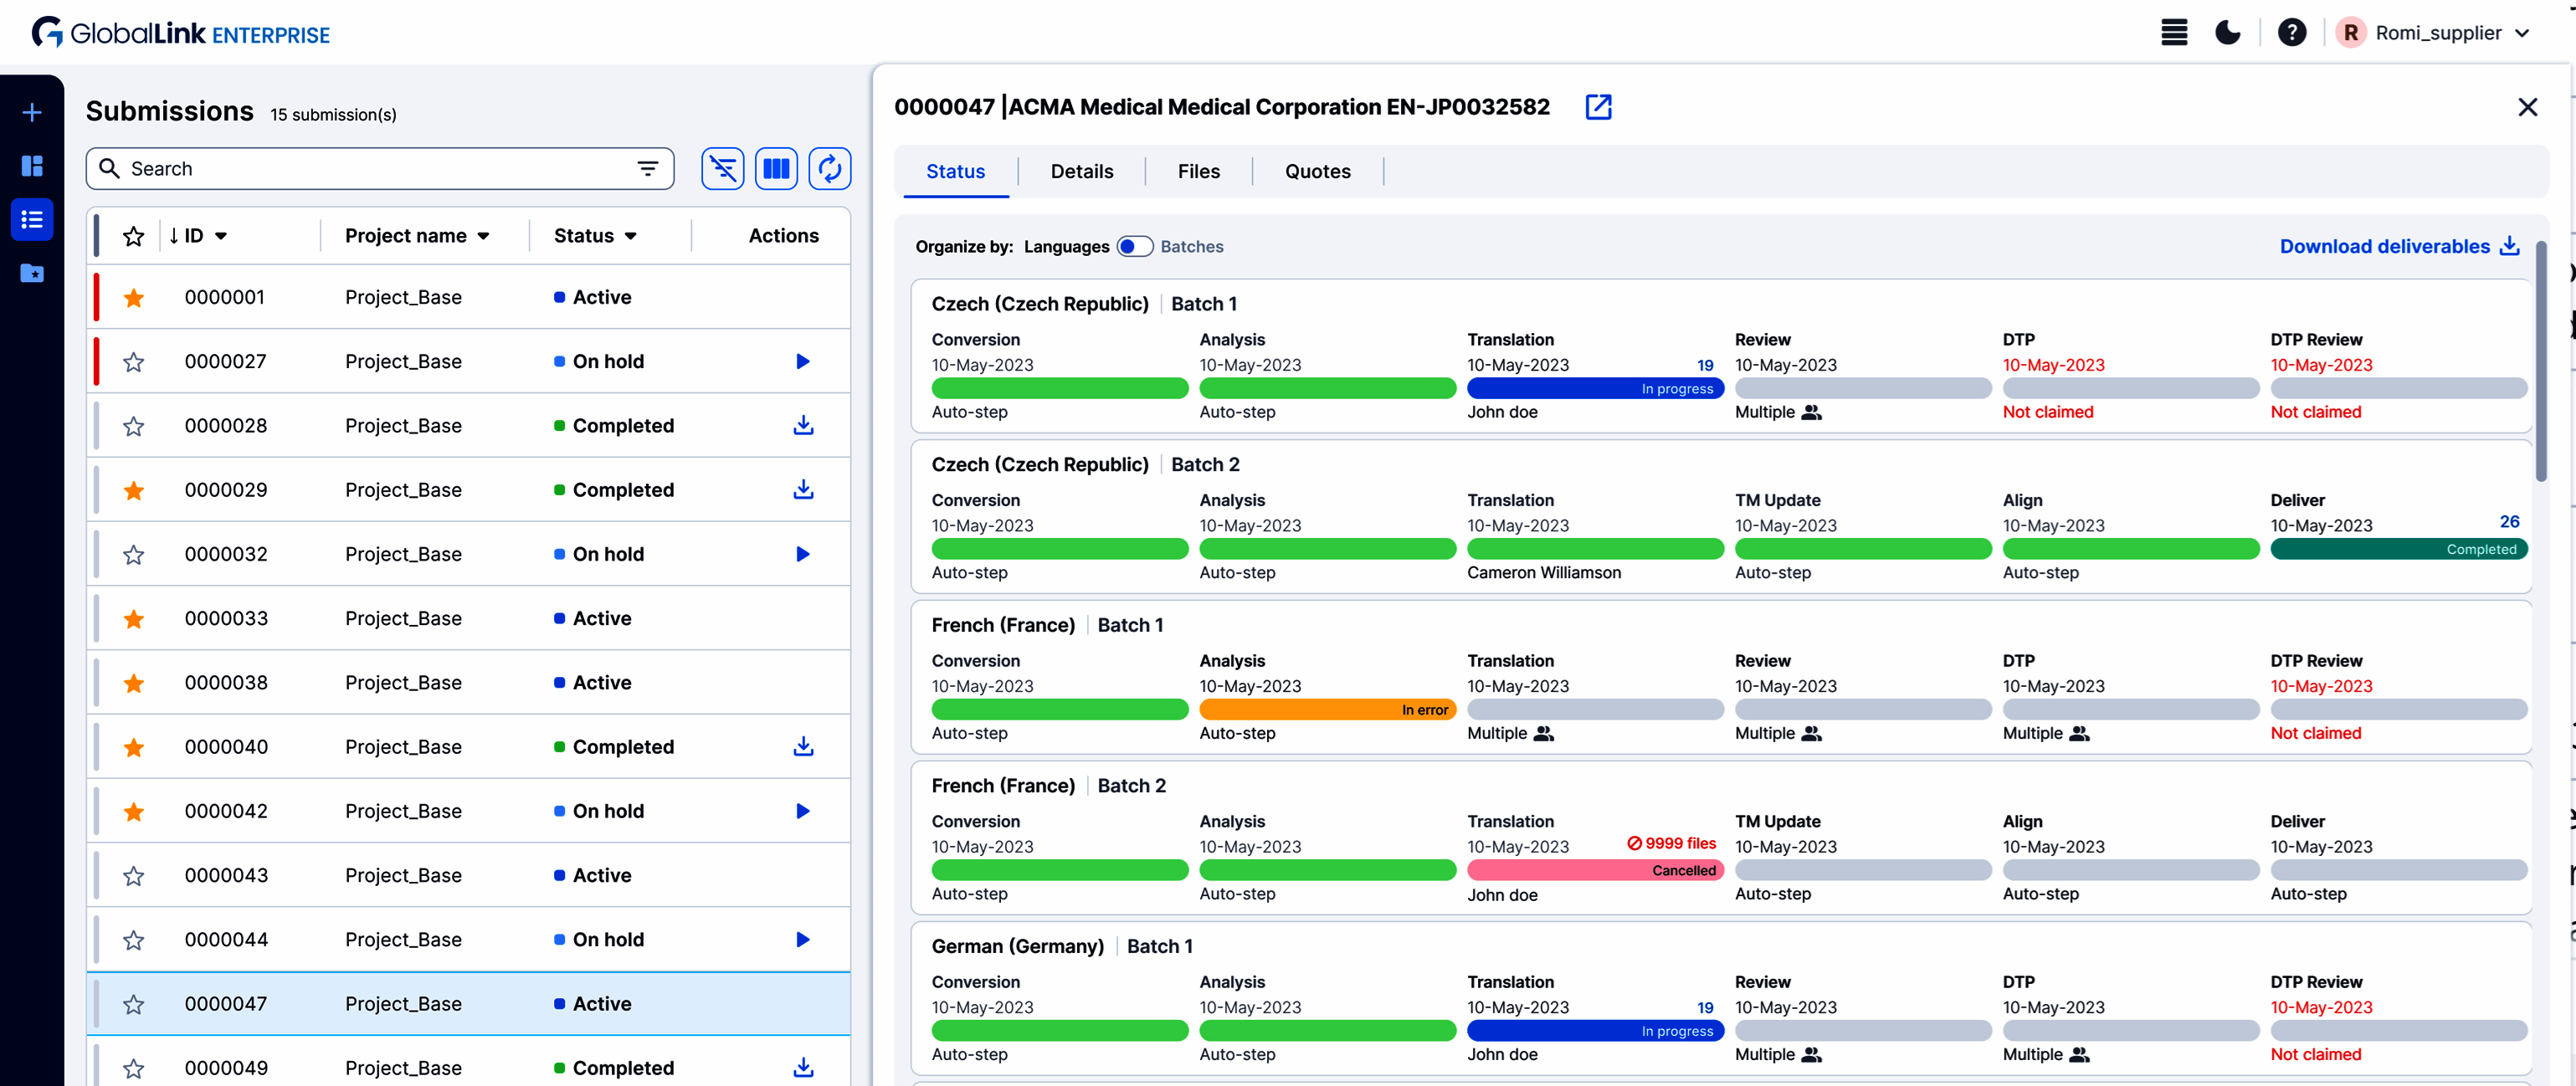Switch to the Quotes tab
Screen dimensions: 2576x1086
[1317, 171]
